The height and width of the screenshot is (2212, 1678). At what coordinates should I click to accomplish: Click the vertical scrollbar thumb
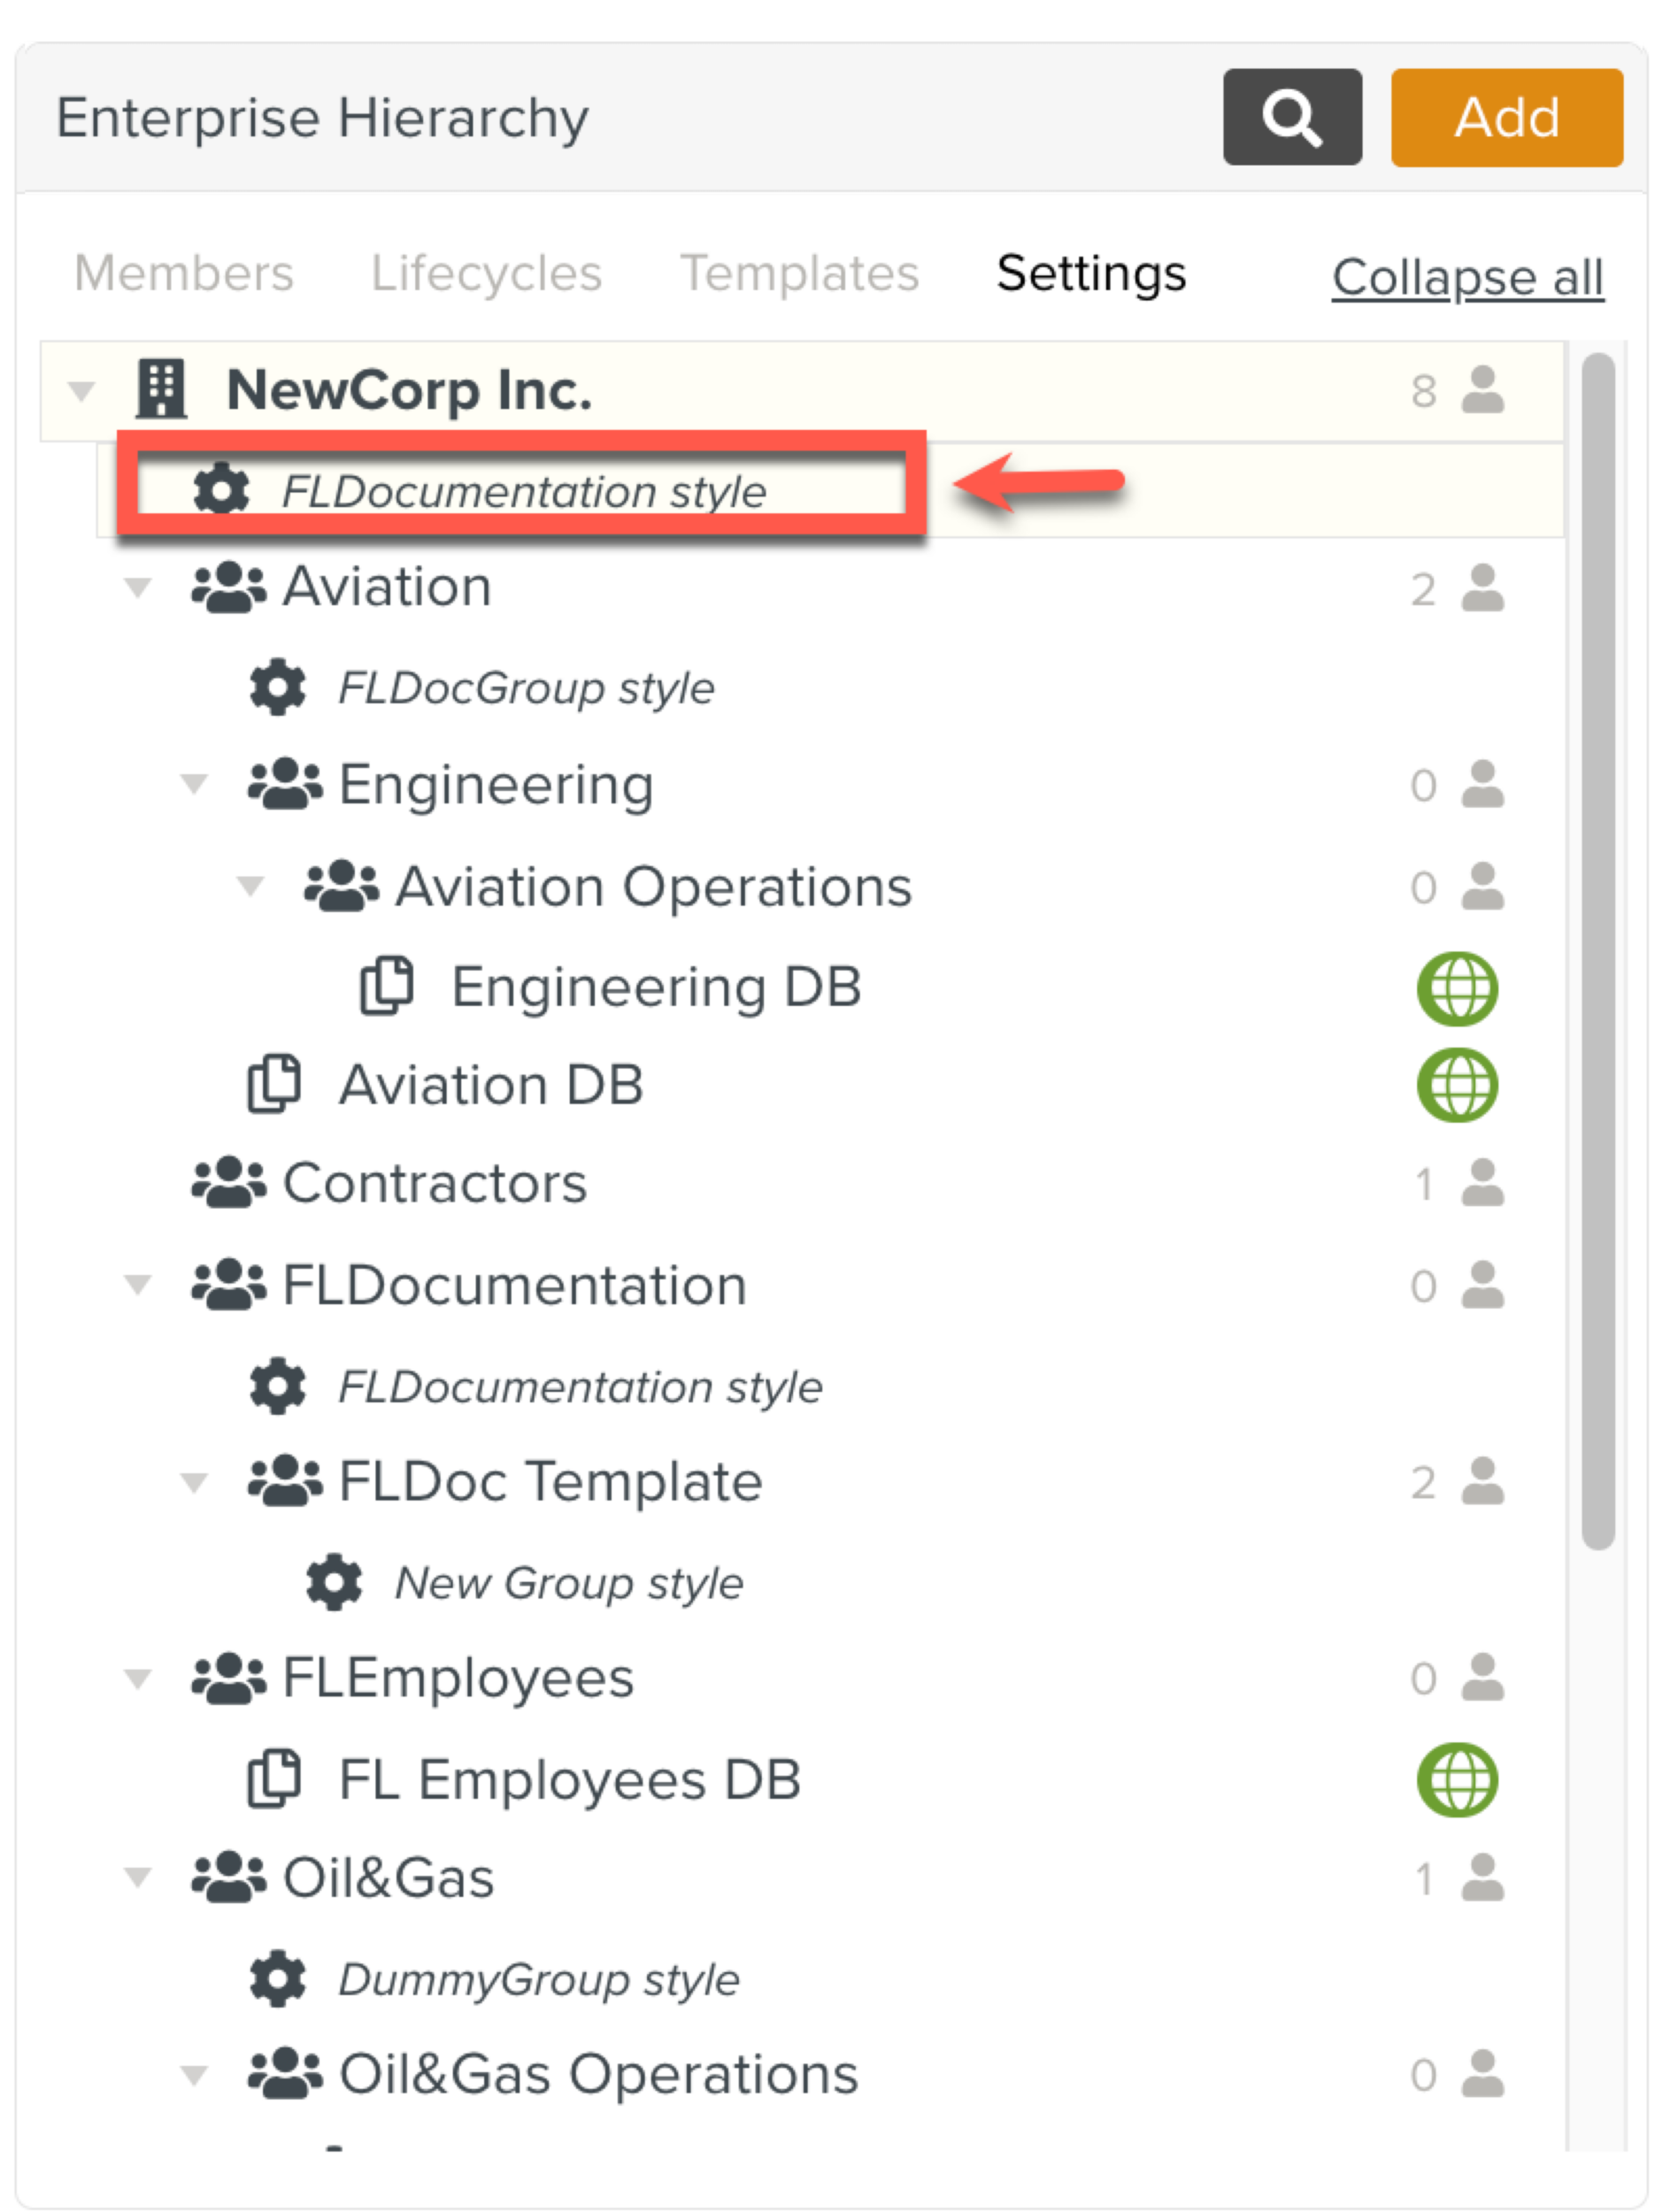click(1598, 950)
